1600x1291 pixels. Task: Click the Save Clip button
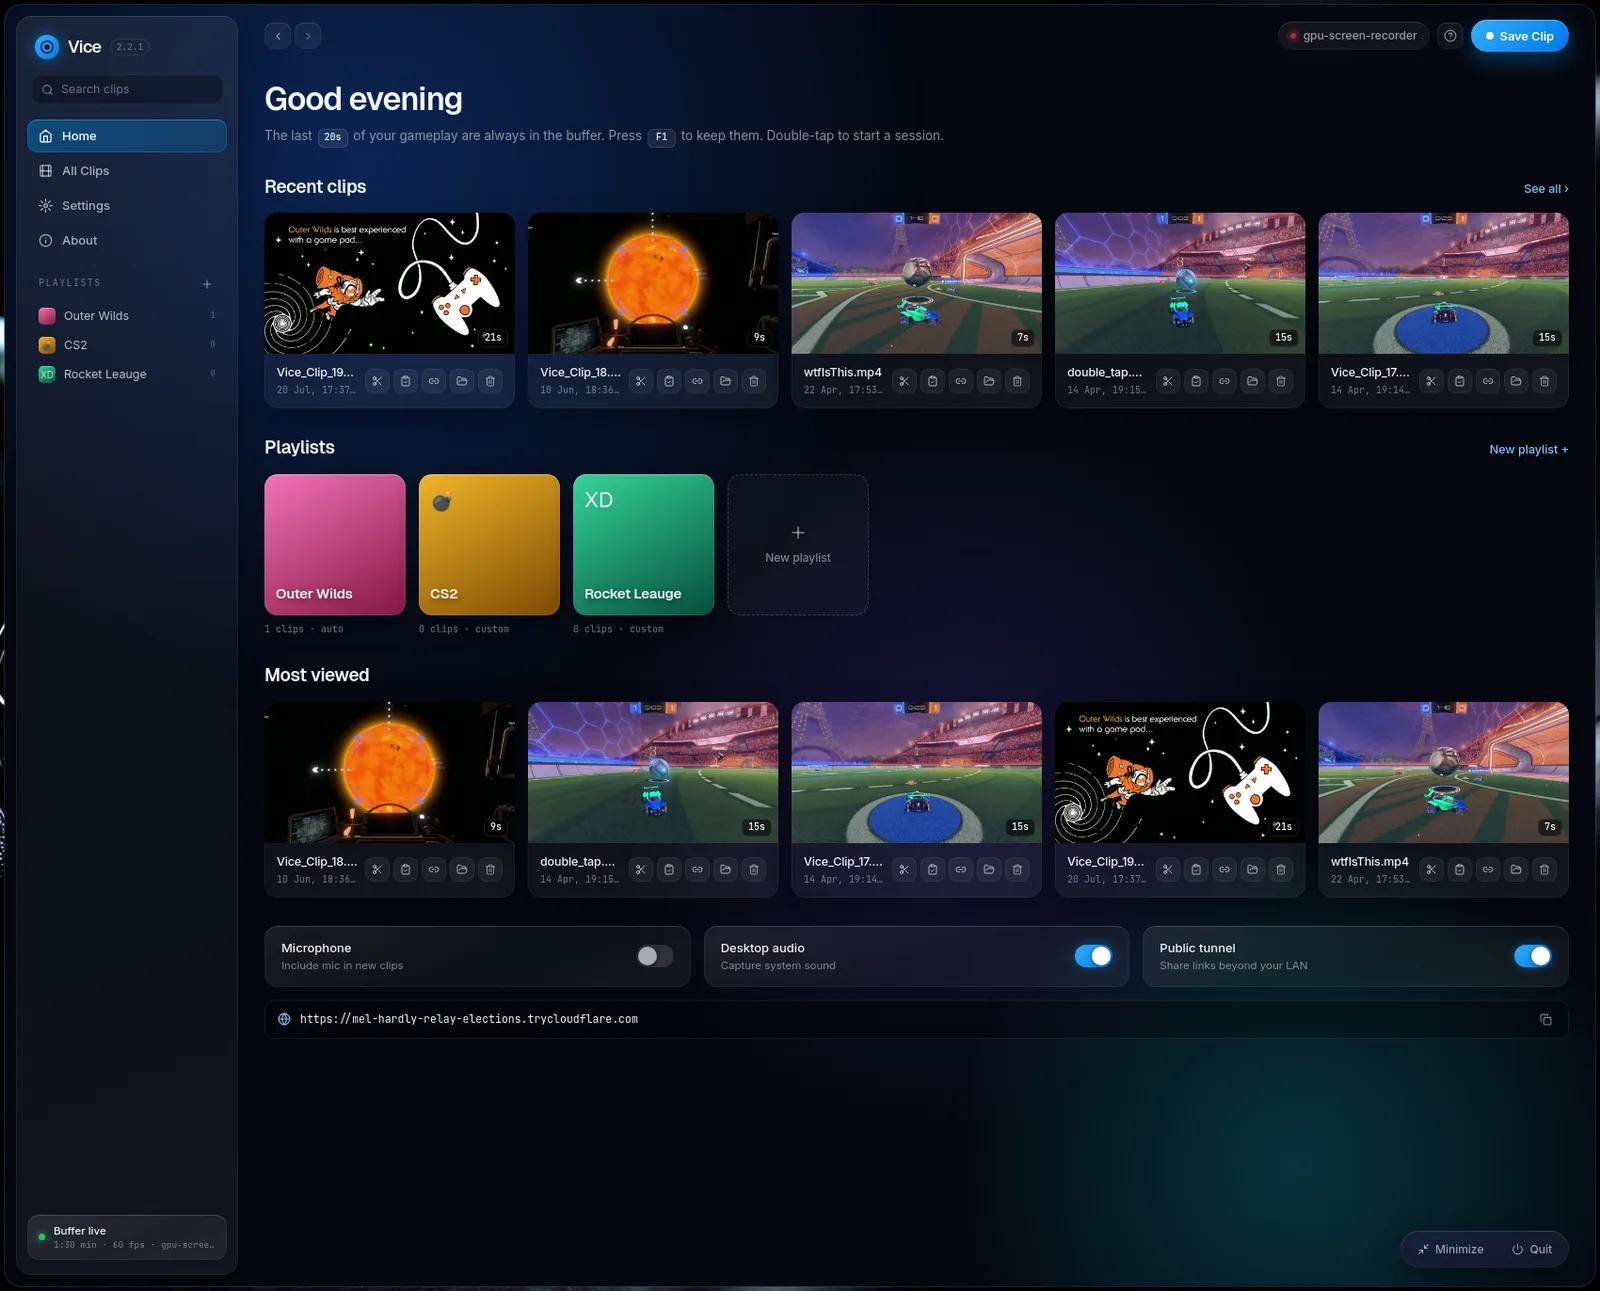click(1519, 36)
